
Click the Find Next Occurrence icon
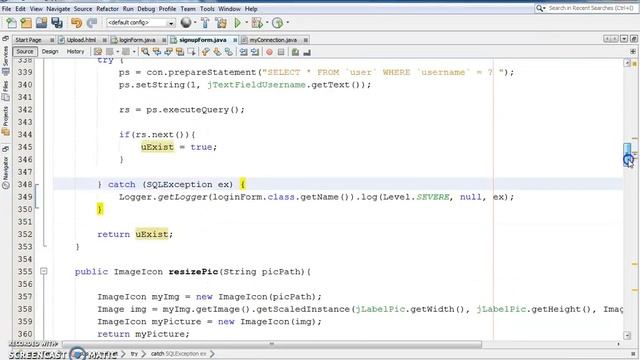168,52
